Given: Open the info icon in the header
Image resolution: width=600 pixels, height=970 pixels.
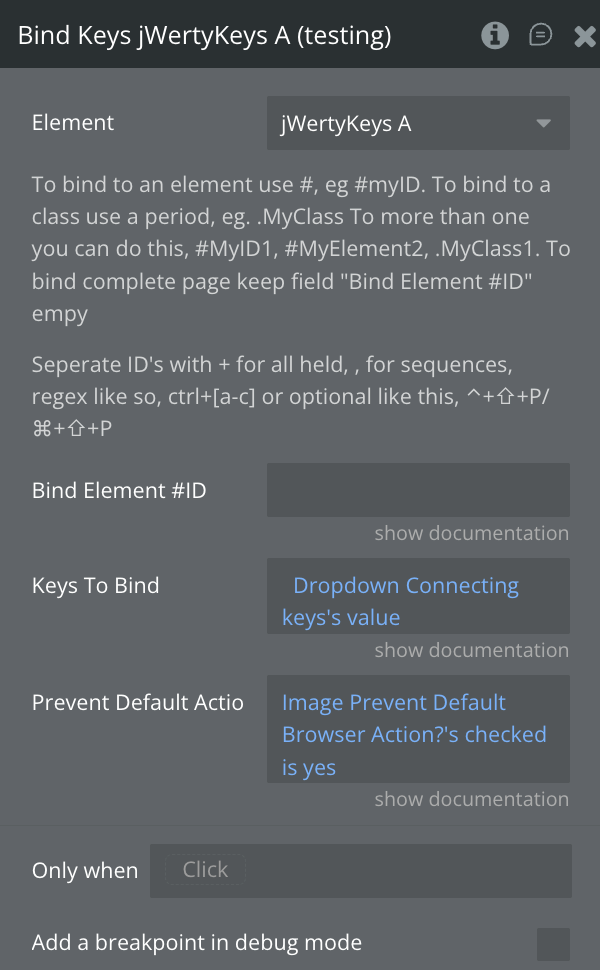Looking at the screenshot, I should pos(494,36).
